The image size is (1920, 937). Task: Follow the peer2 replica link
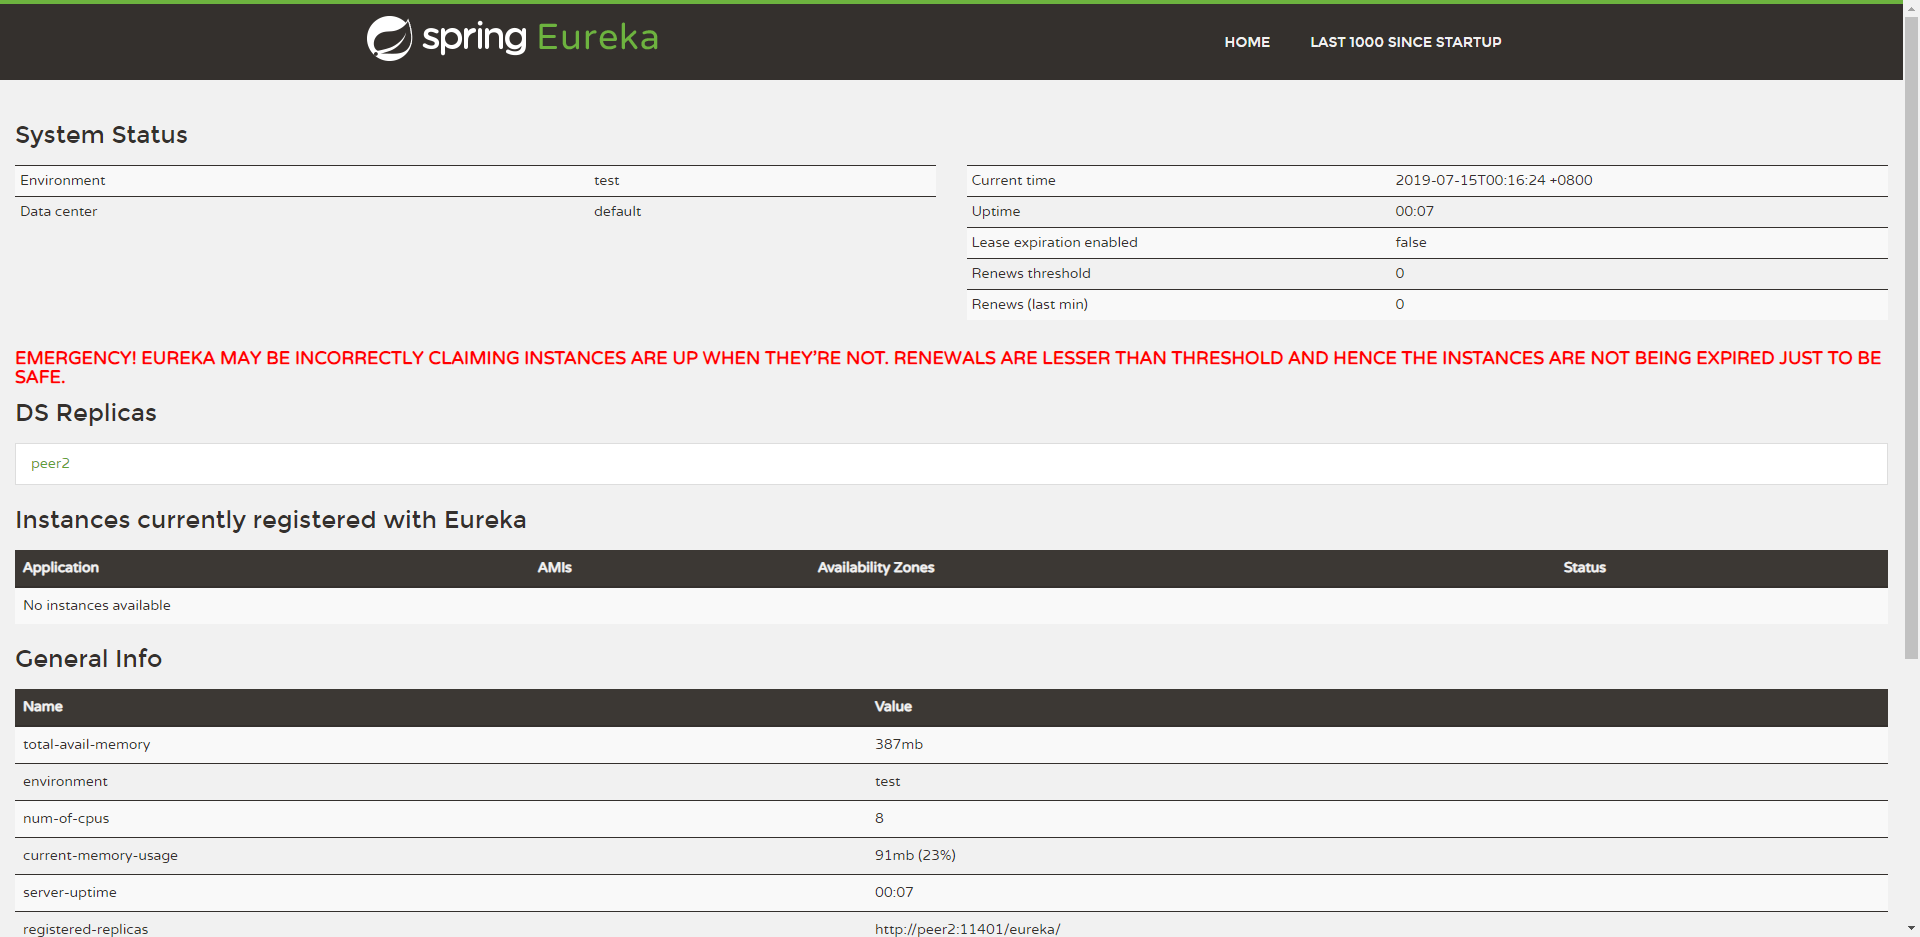50,463
